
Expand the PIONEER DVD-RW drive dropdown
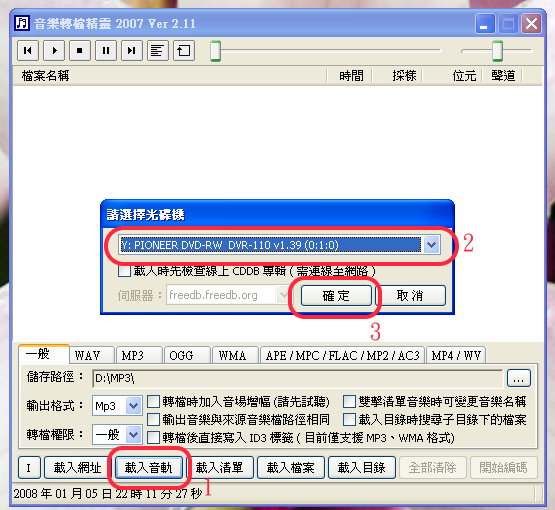coord(431,245)
